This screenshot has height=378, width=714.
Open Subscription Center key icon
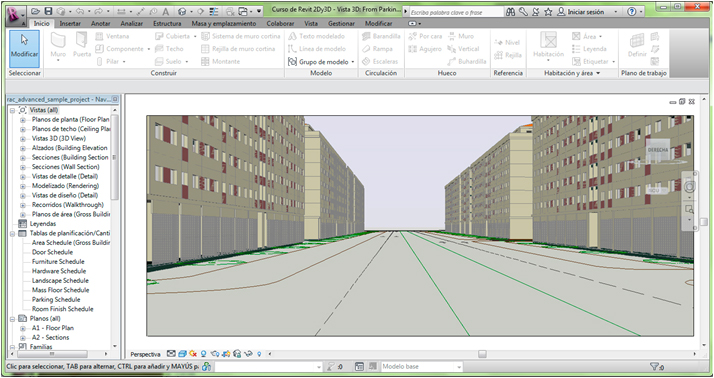(523, 12)
